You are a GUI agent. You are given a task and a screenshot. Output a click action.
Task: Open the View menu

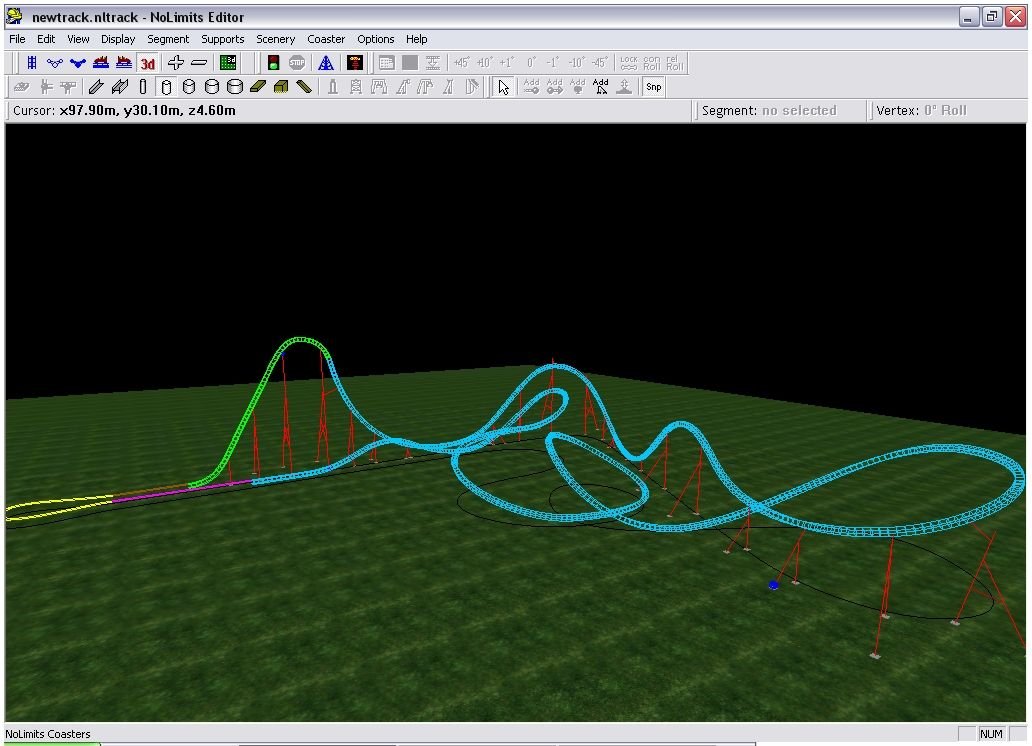pos(78,40)
